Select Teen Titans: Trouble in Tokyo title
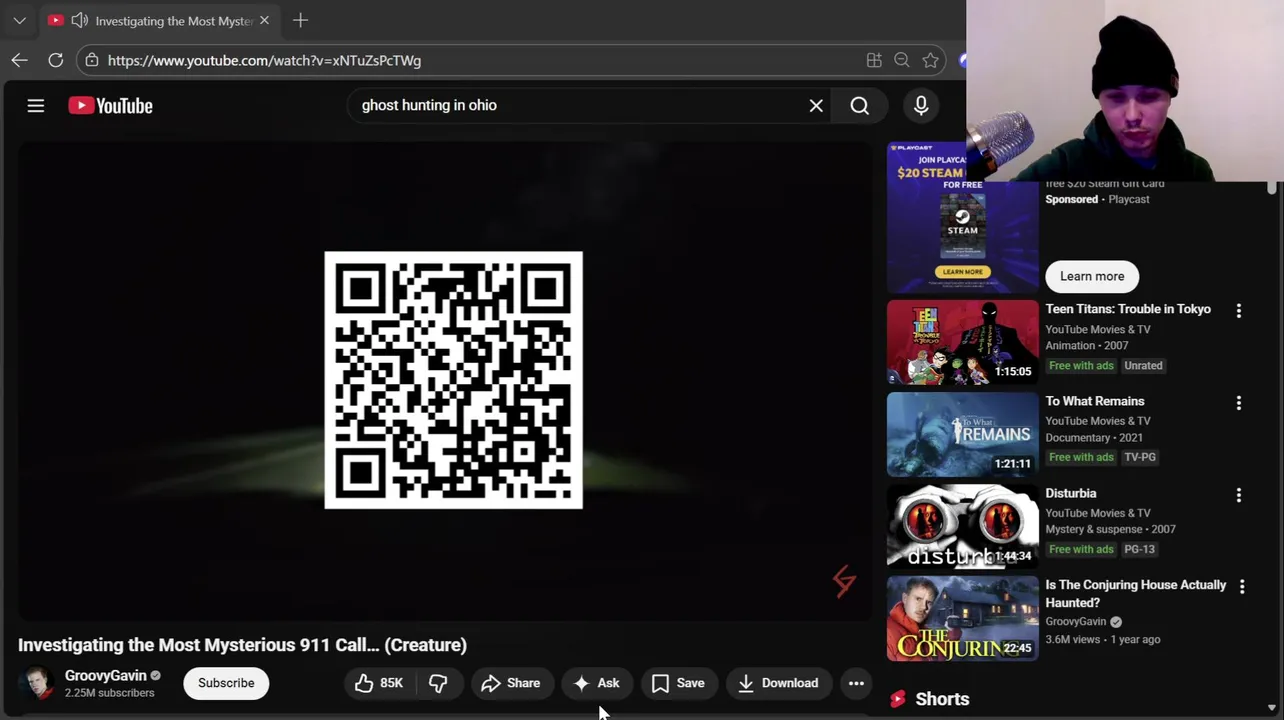 [x=1128, y=309]
